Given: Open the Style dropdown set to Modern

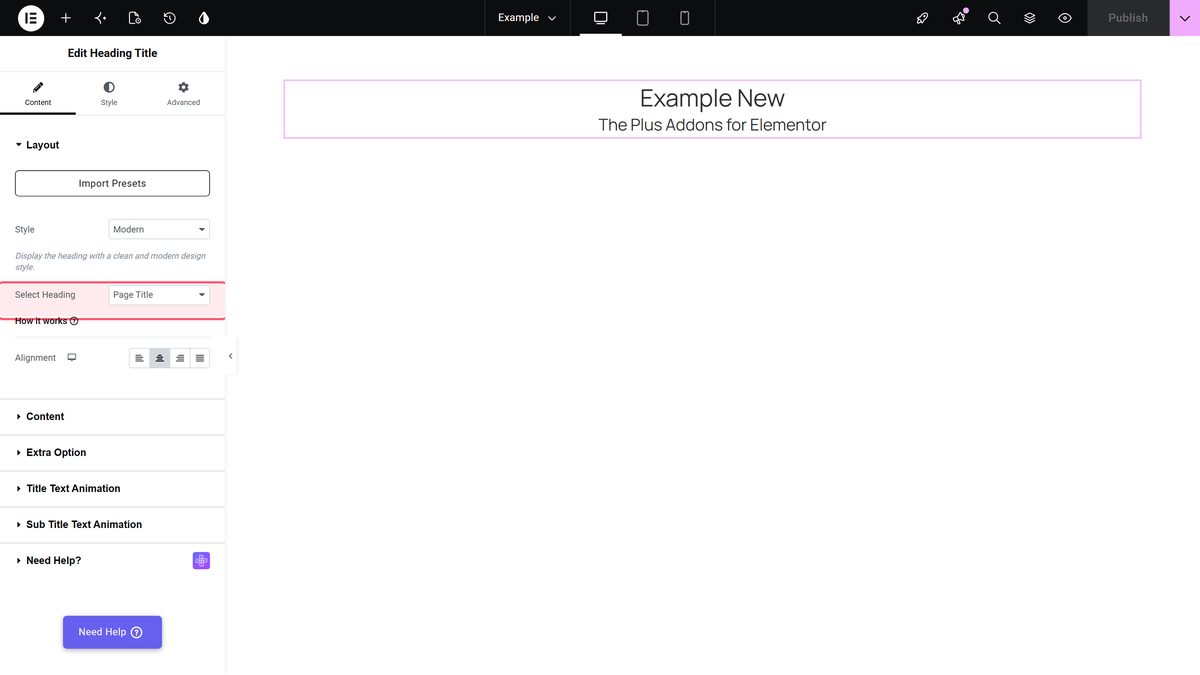Looking at the screenshot, I should pyautogui.click(x=159, y=229).
